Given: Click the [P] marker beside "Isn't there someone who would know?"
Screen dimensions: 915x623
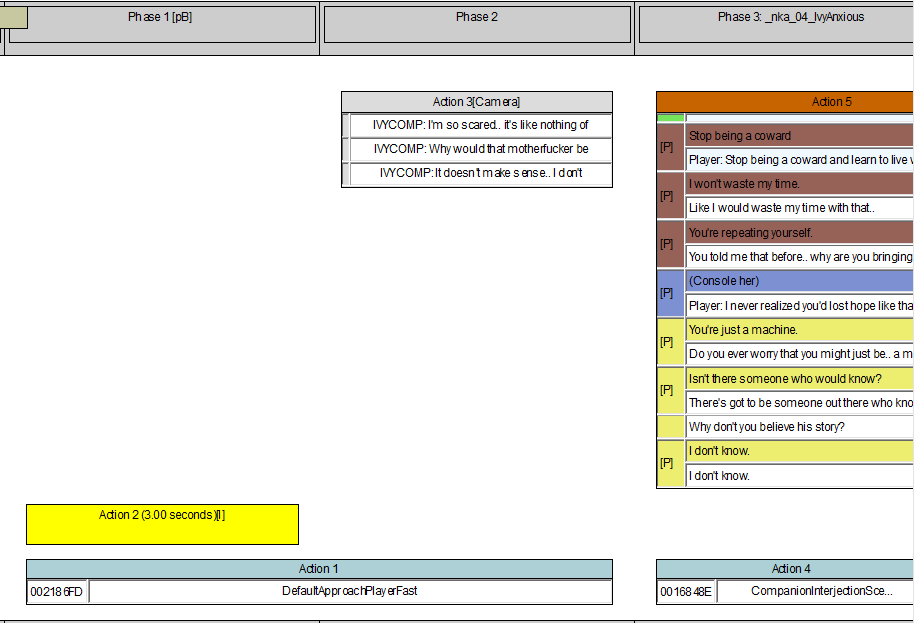Looking at the screenshot, I should (x=670, y=390).
